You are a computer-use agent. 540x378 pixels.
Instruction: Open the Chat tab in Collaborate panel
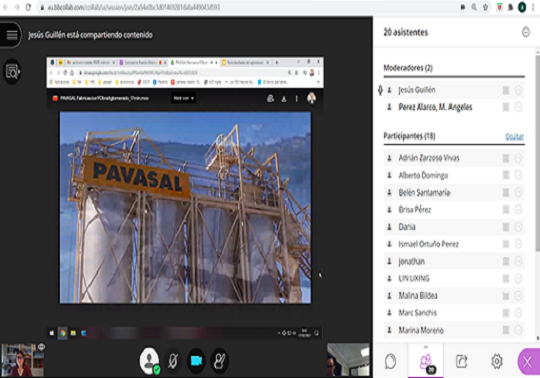tap(391, 361)
